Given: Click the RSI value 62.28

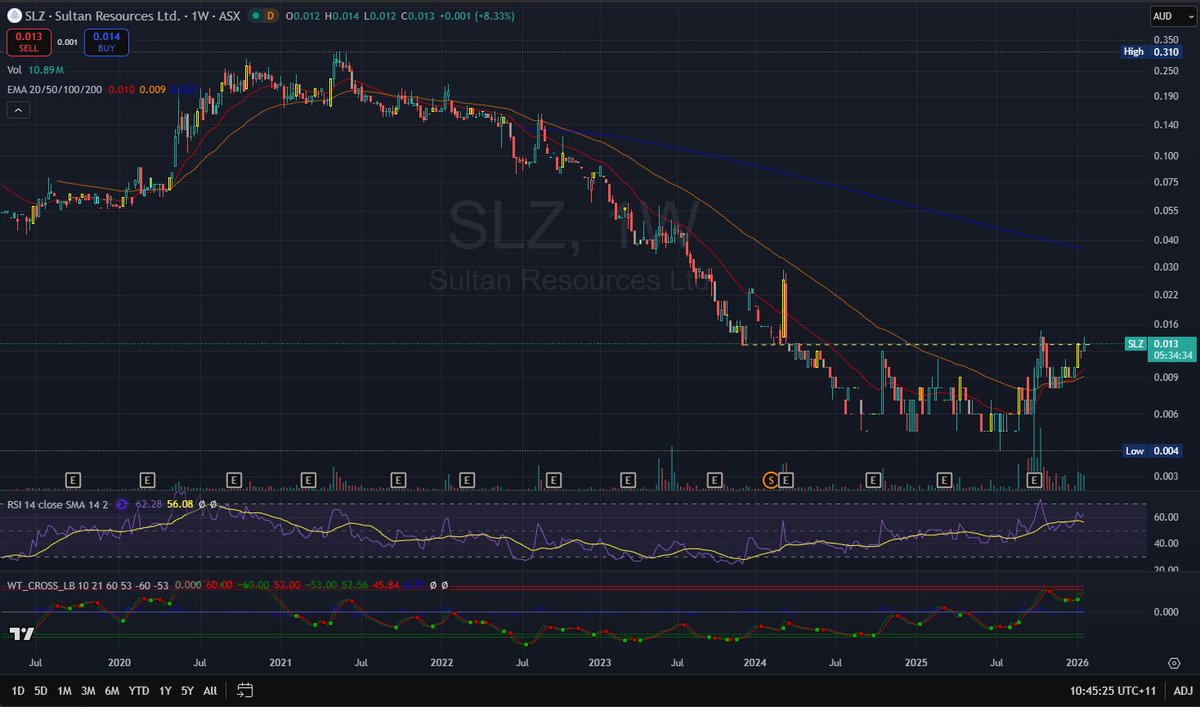Looking at the screenshot, I should pos(148,505).
